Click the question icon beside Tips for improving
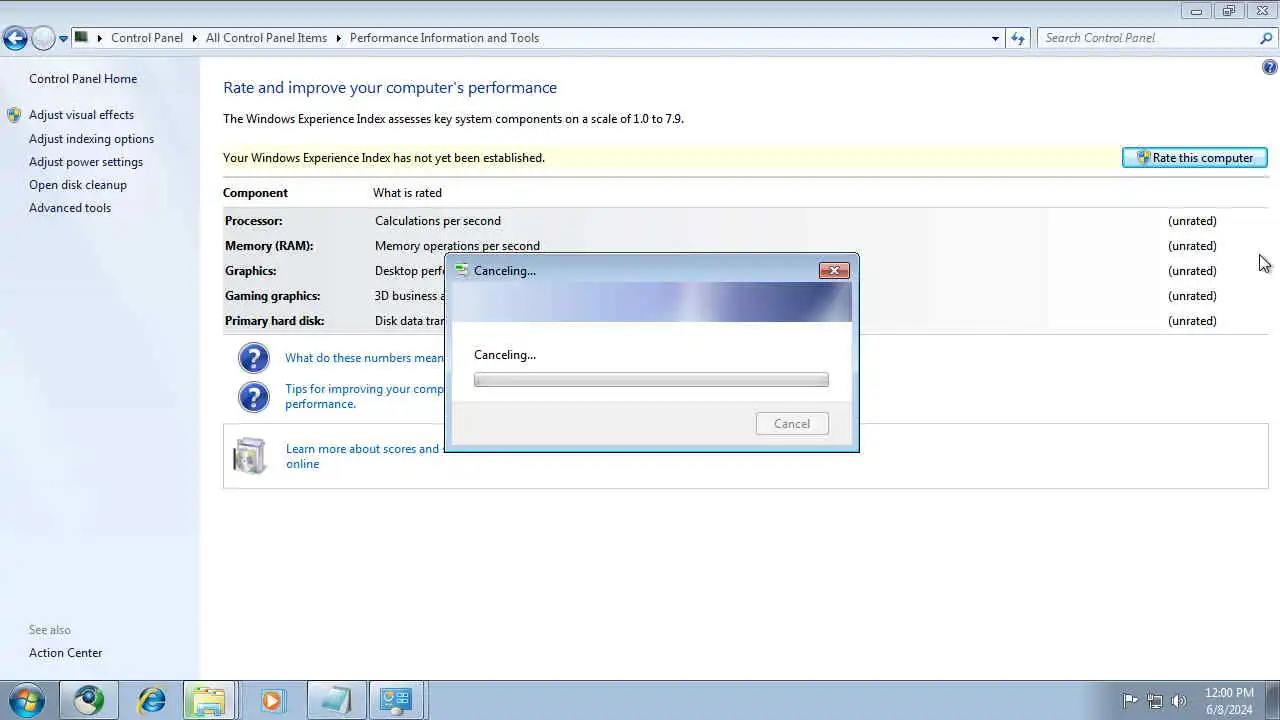The height and width of the screenshot is (720, 1280). pos(254,396)
